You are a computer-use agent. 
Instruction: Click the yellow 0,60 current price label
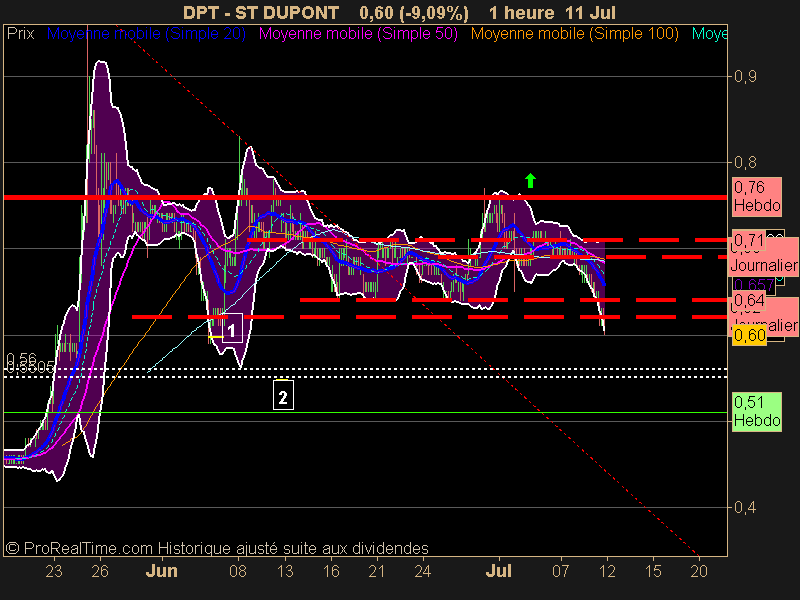point(749,335)
